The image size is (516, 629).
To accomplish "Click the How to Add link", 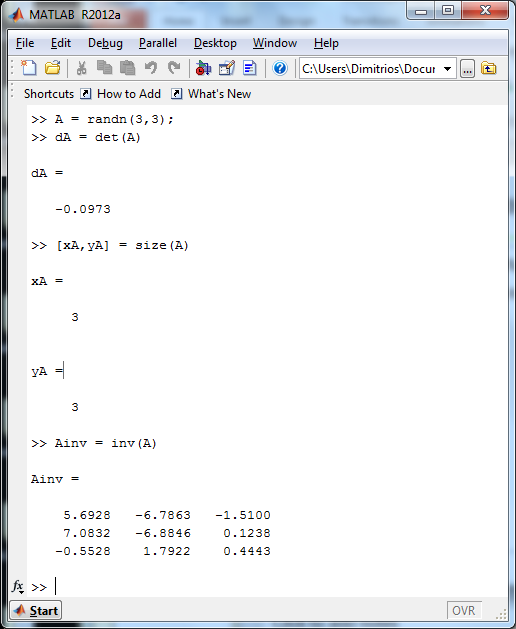I will click(129, 94).
